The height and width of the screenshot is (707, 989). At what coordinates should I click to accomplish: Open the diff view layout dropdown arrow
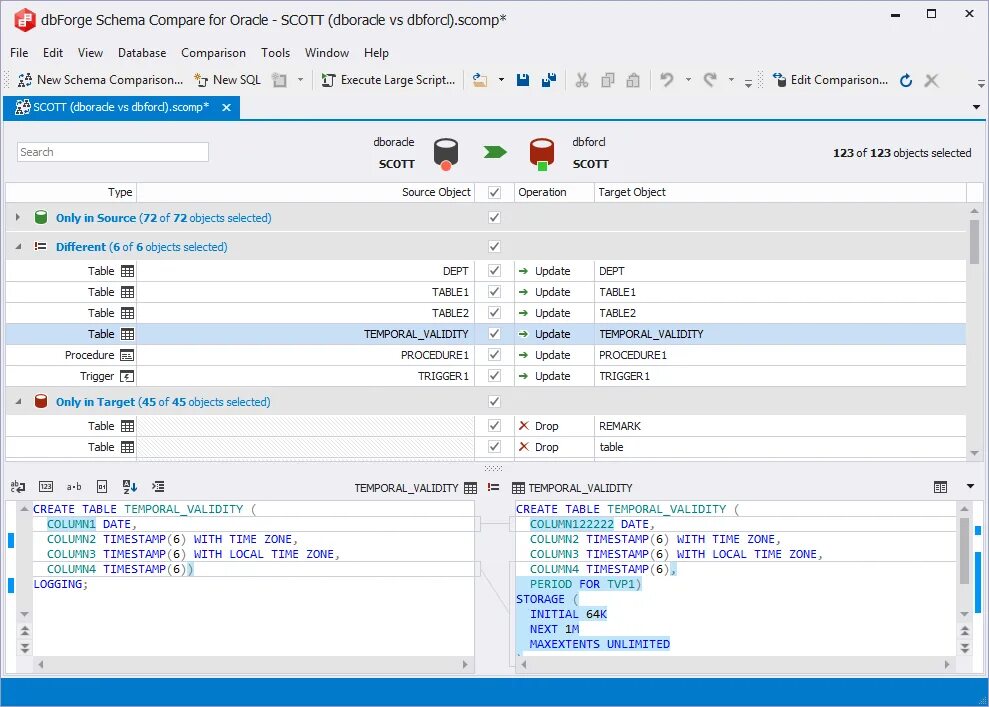[970, 486]
